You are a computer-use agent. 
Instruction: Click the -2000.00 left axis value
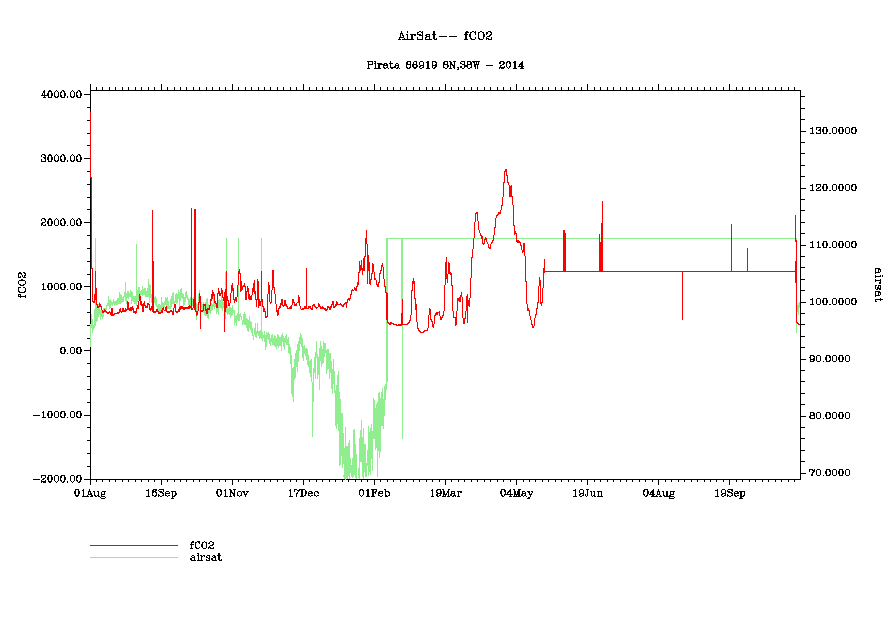[x=56, y=479]
